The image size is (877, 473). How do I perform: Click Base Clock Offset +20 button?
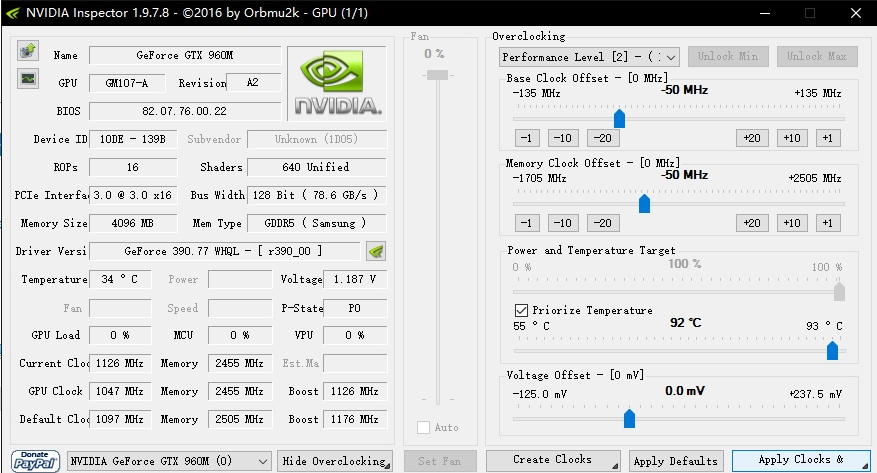pyautogui.click(x=752, y=138)
